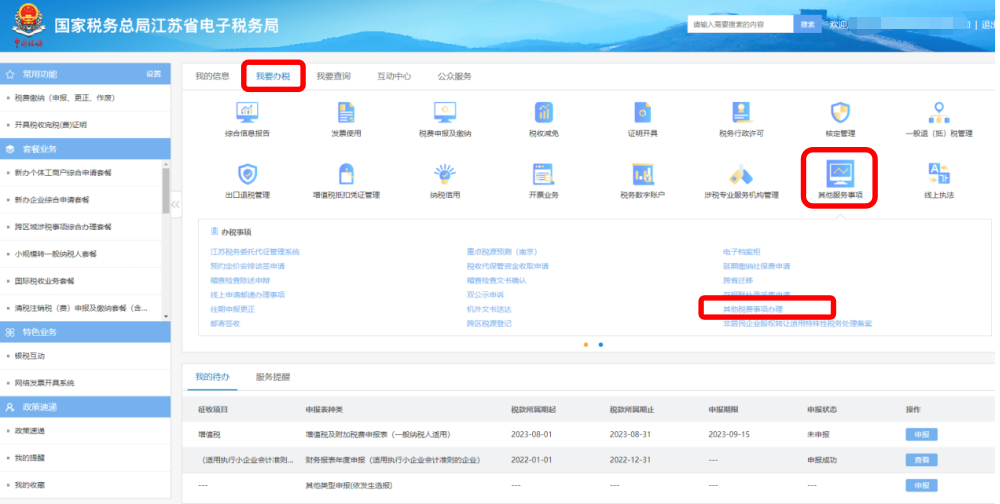Switch to the 公众服务 tab
Screen dimensions: 1000x504
454,76
